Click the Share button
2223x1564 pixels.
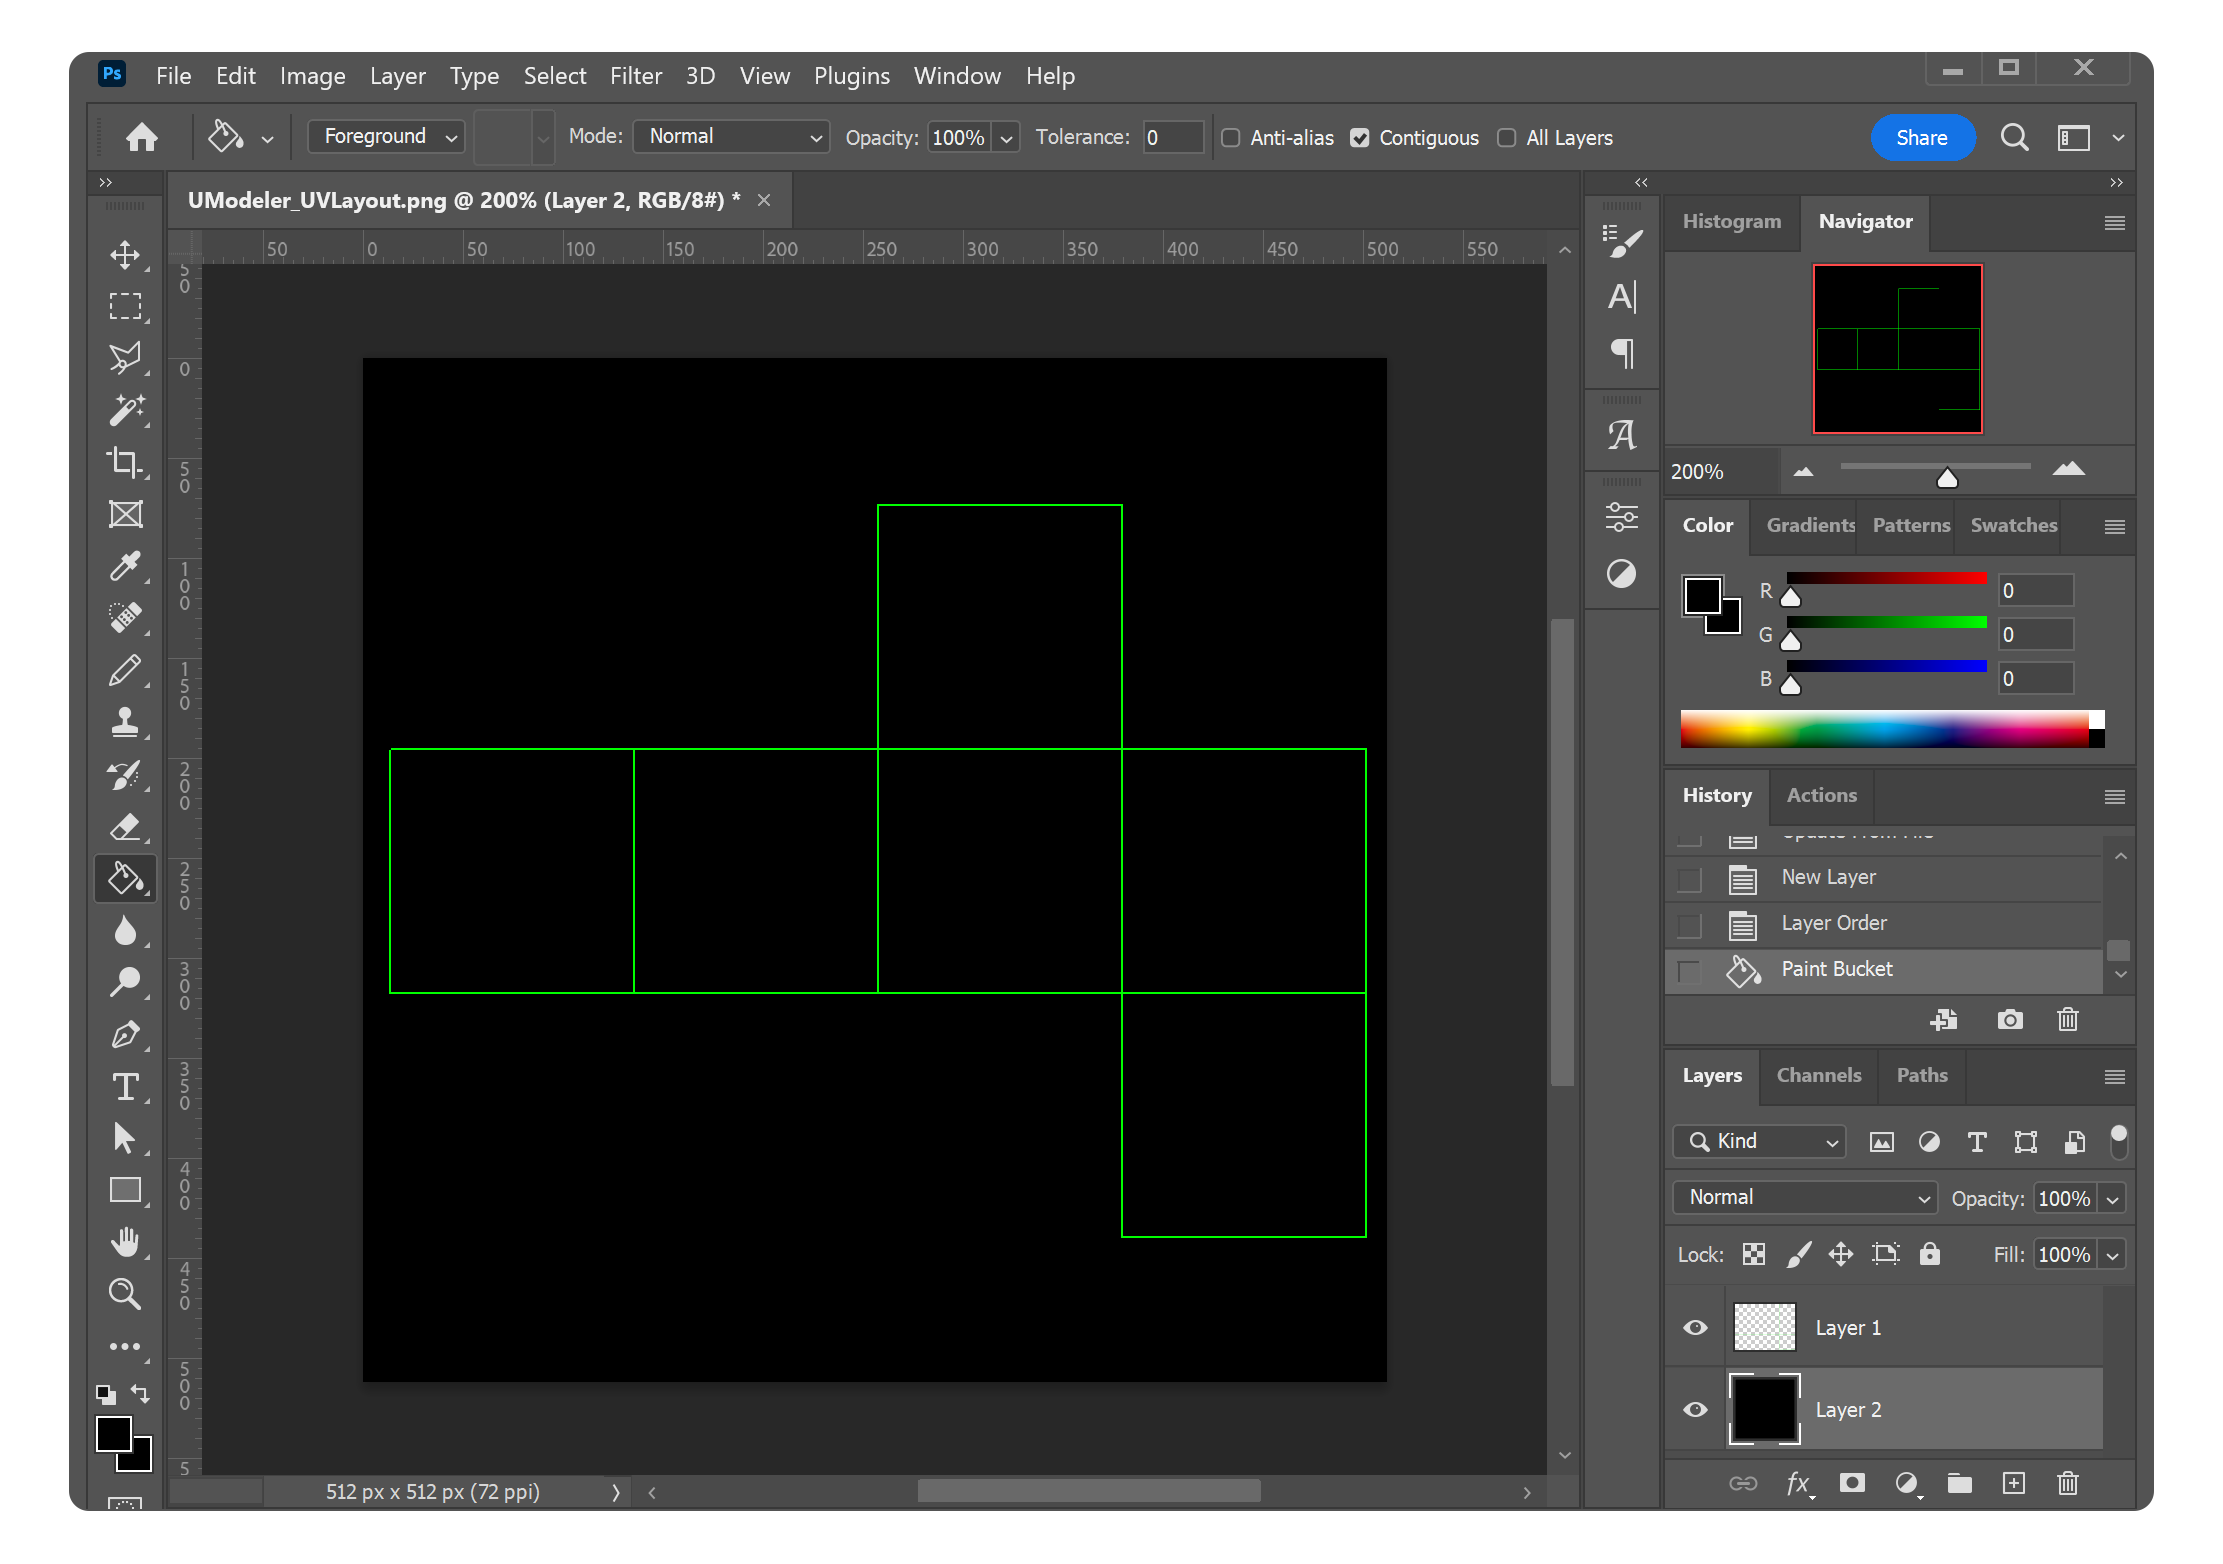tap(1922, 138)
